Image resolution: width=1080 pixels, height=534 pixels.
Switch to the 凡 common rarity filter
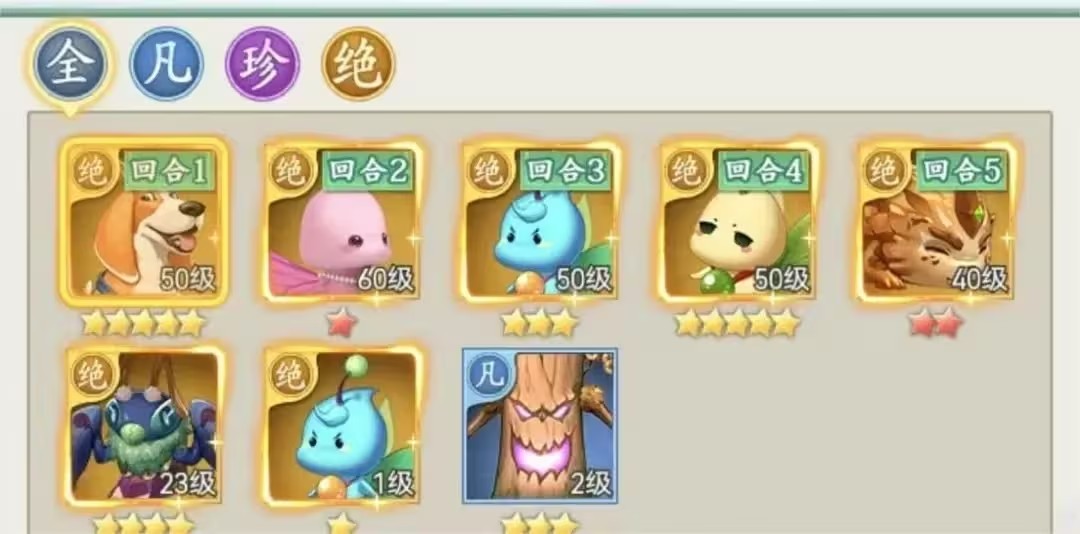tap(166, 64)
